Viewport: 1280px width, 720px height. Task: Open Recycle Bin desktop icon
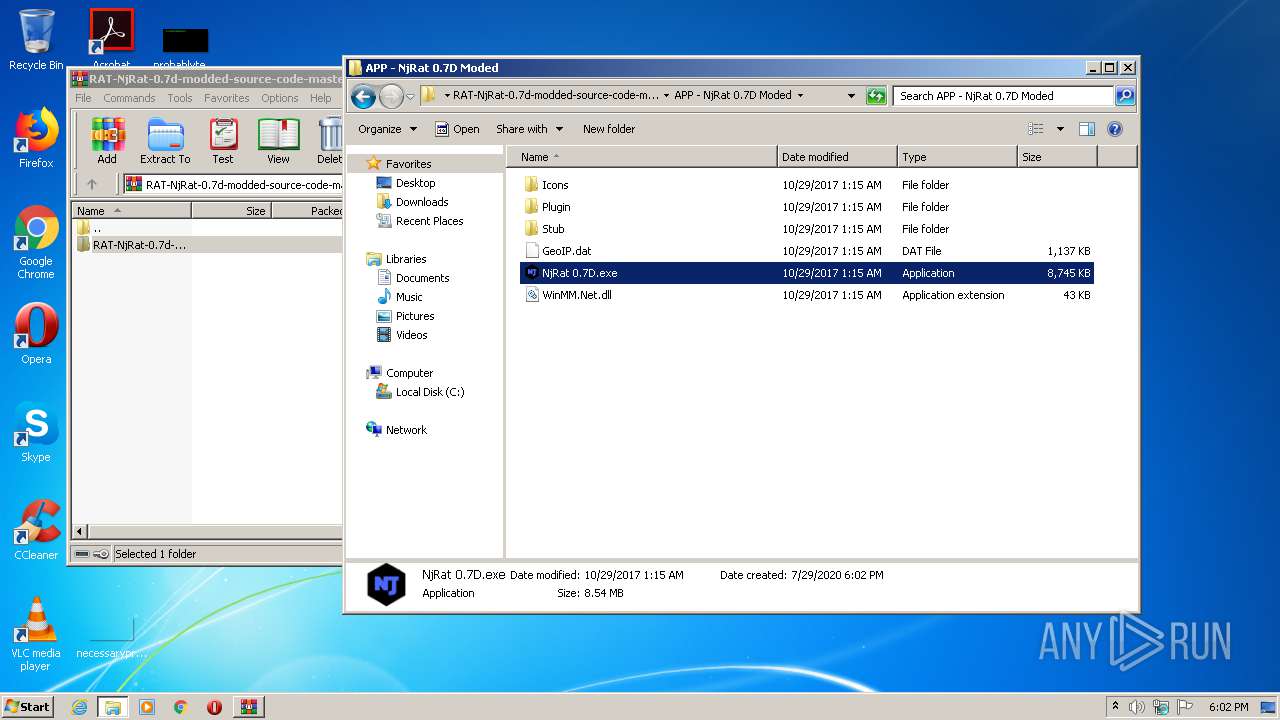(36, 40)
